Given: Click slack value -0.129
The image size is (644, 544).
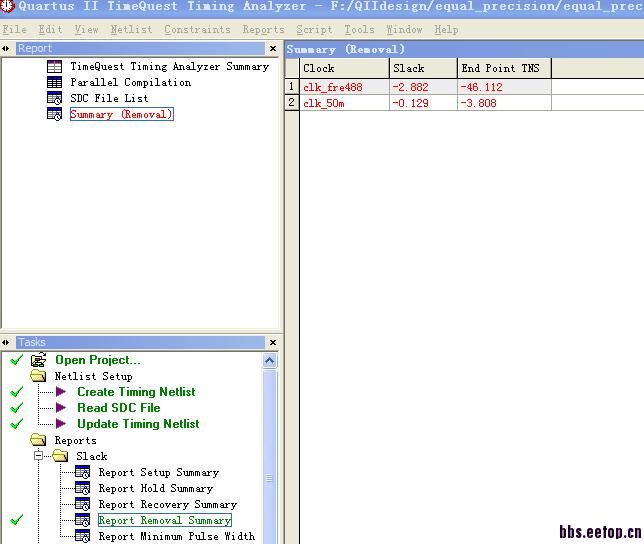Looking at the screenshot, I should coord(423,103).
